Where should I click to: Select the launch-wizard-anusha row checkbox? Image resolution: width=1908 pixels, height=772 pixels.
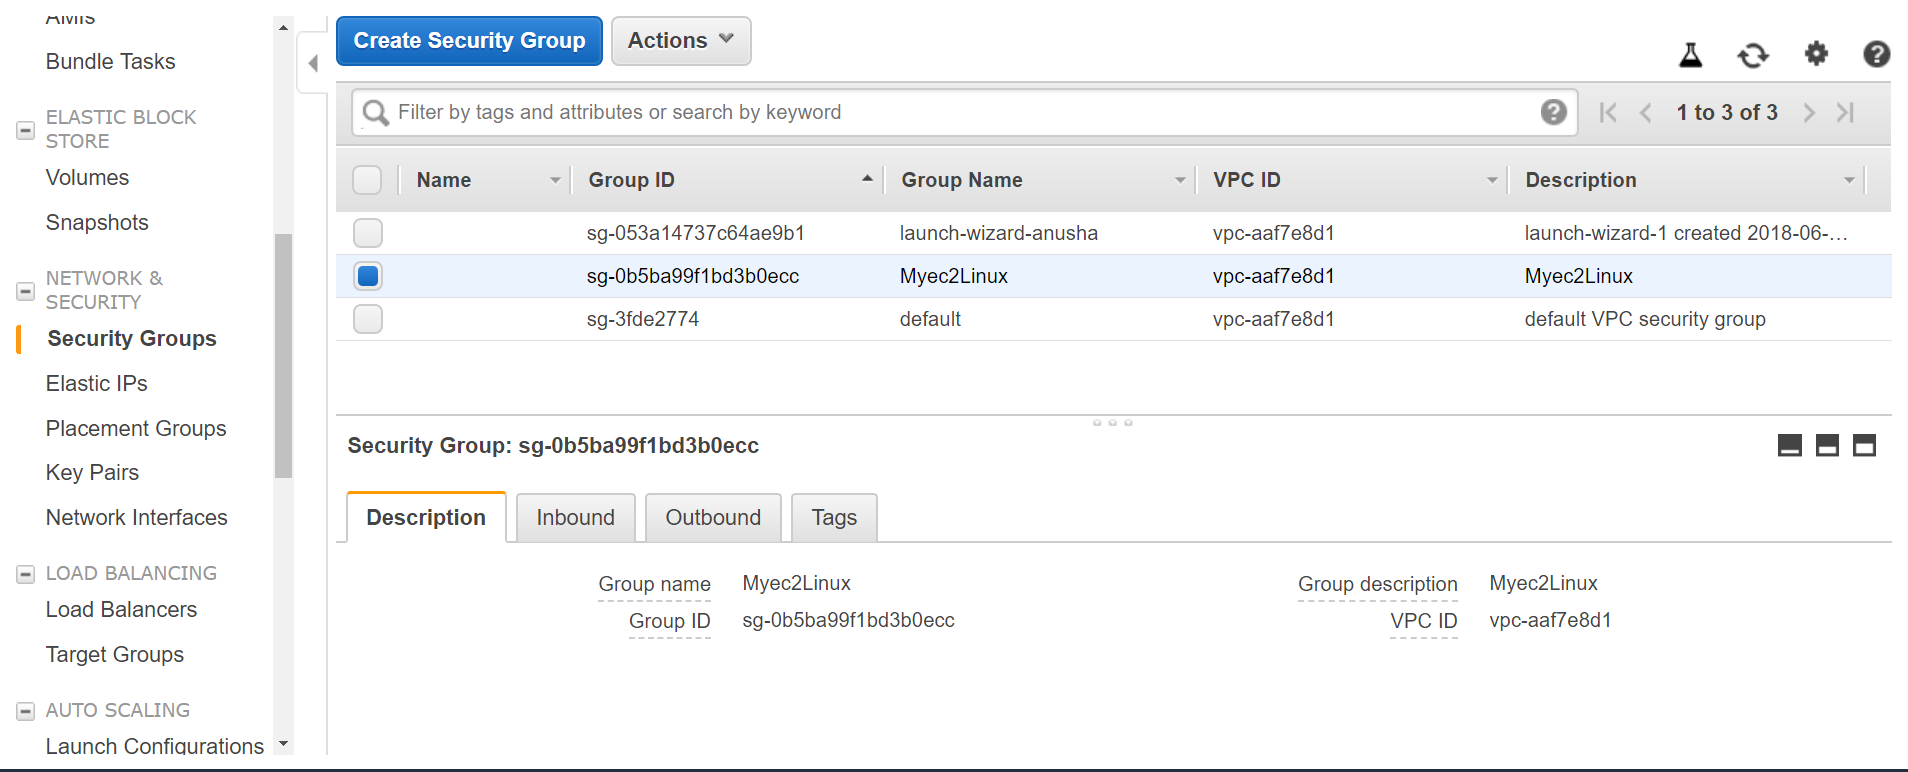(368, 233)
